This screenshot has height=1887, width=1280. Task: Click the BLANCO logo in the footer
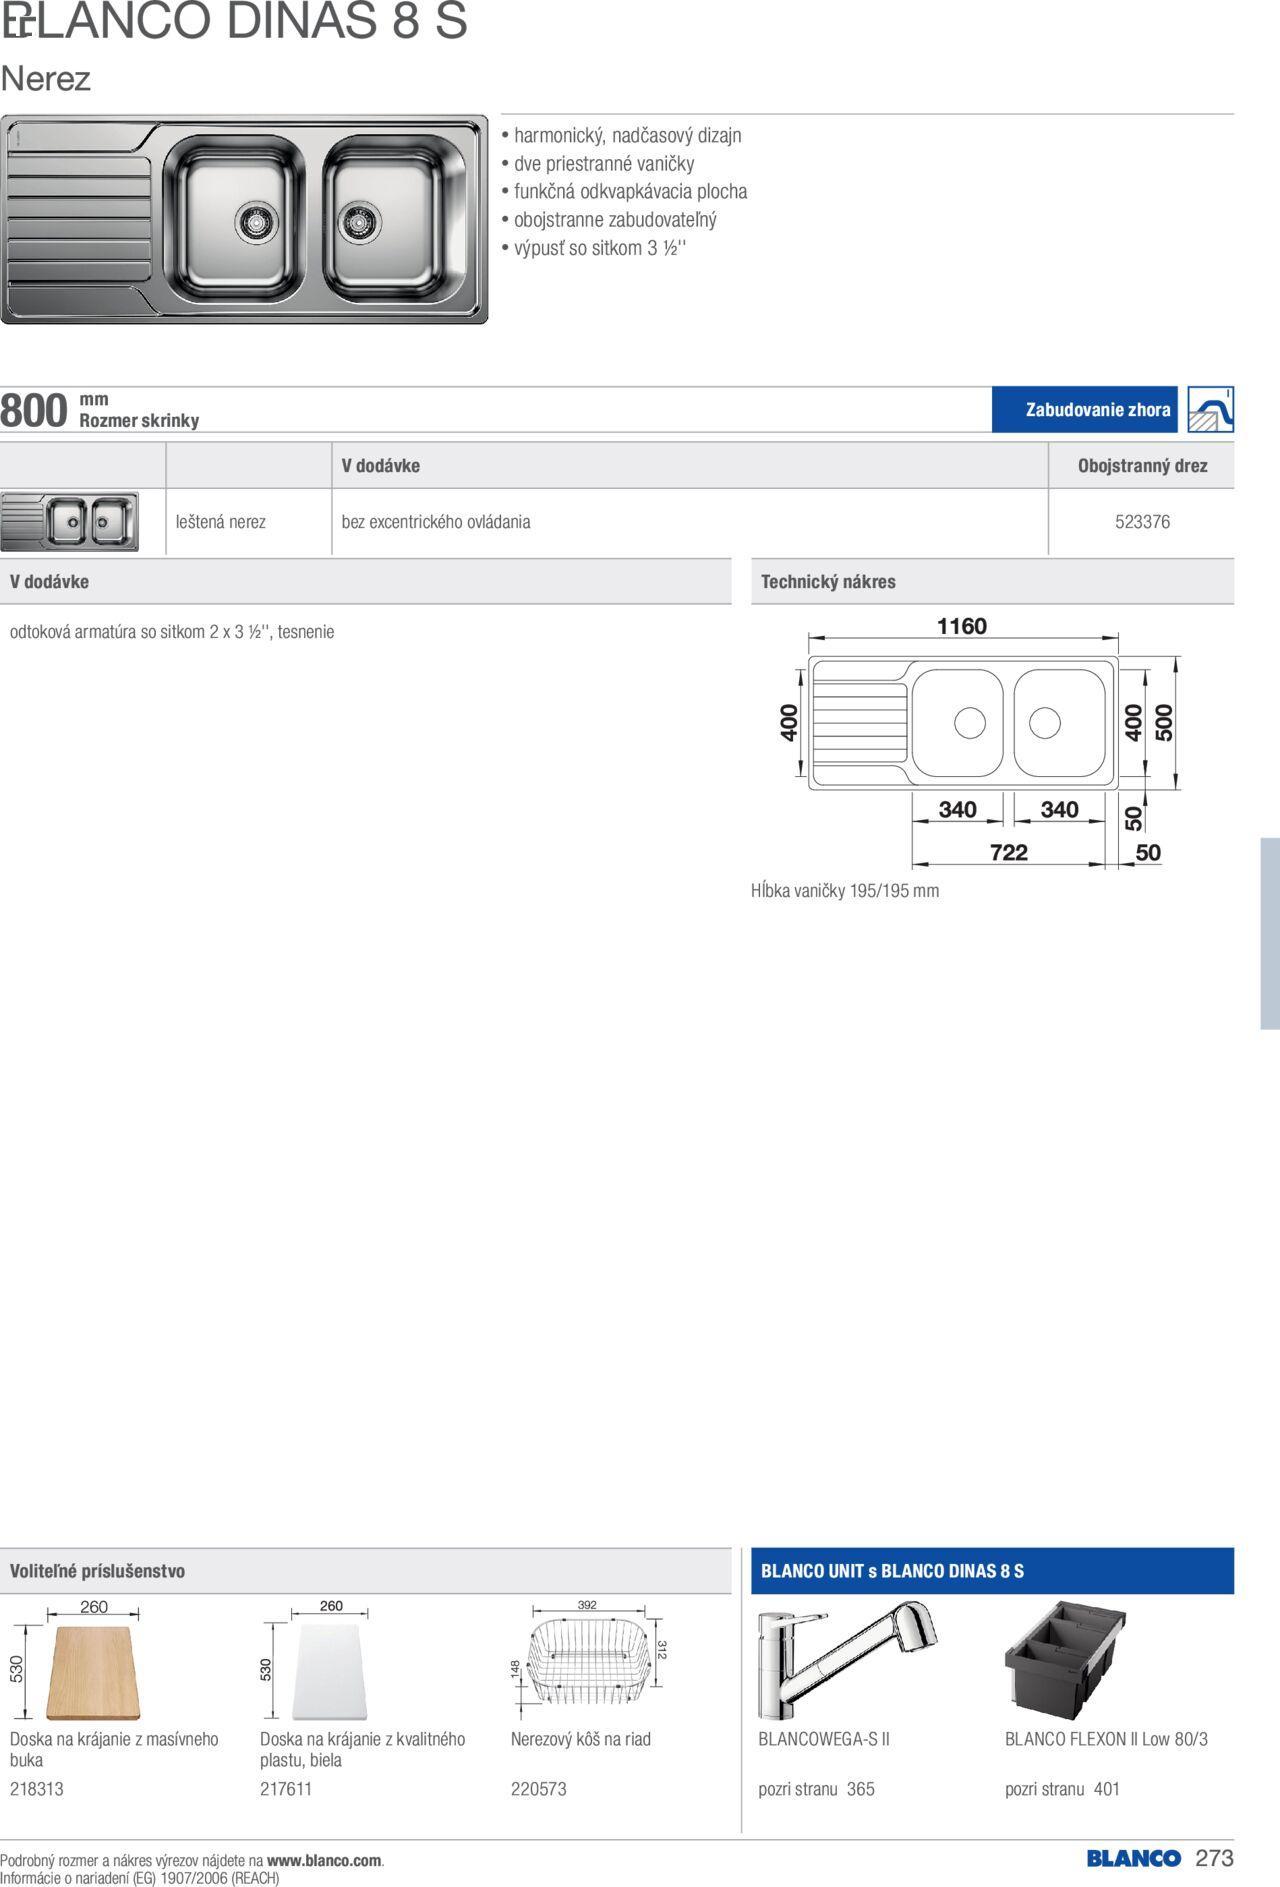(1133, 1858)
